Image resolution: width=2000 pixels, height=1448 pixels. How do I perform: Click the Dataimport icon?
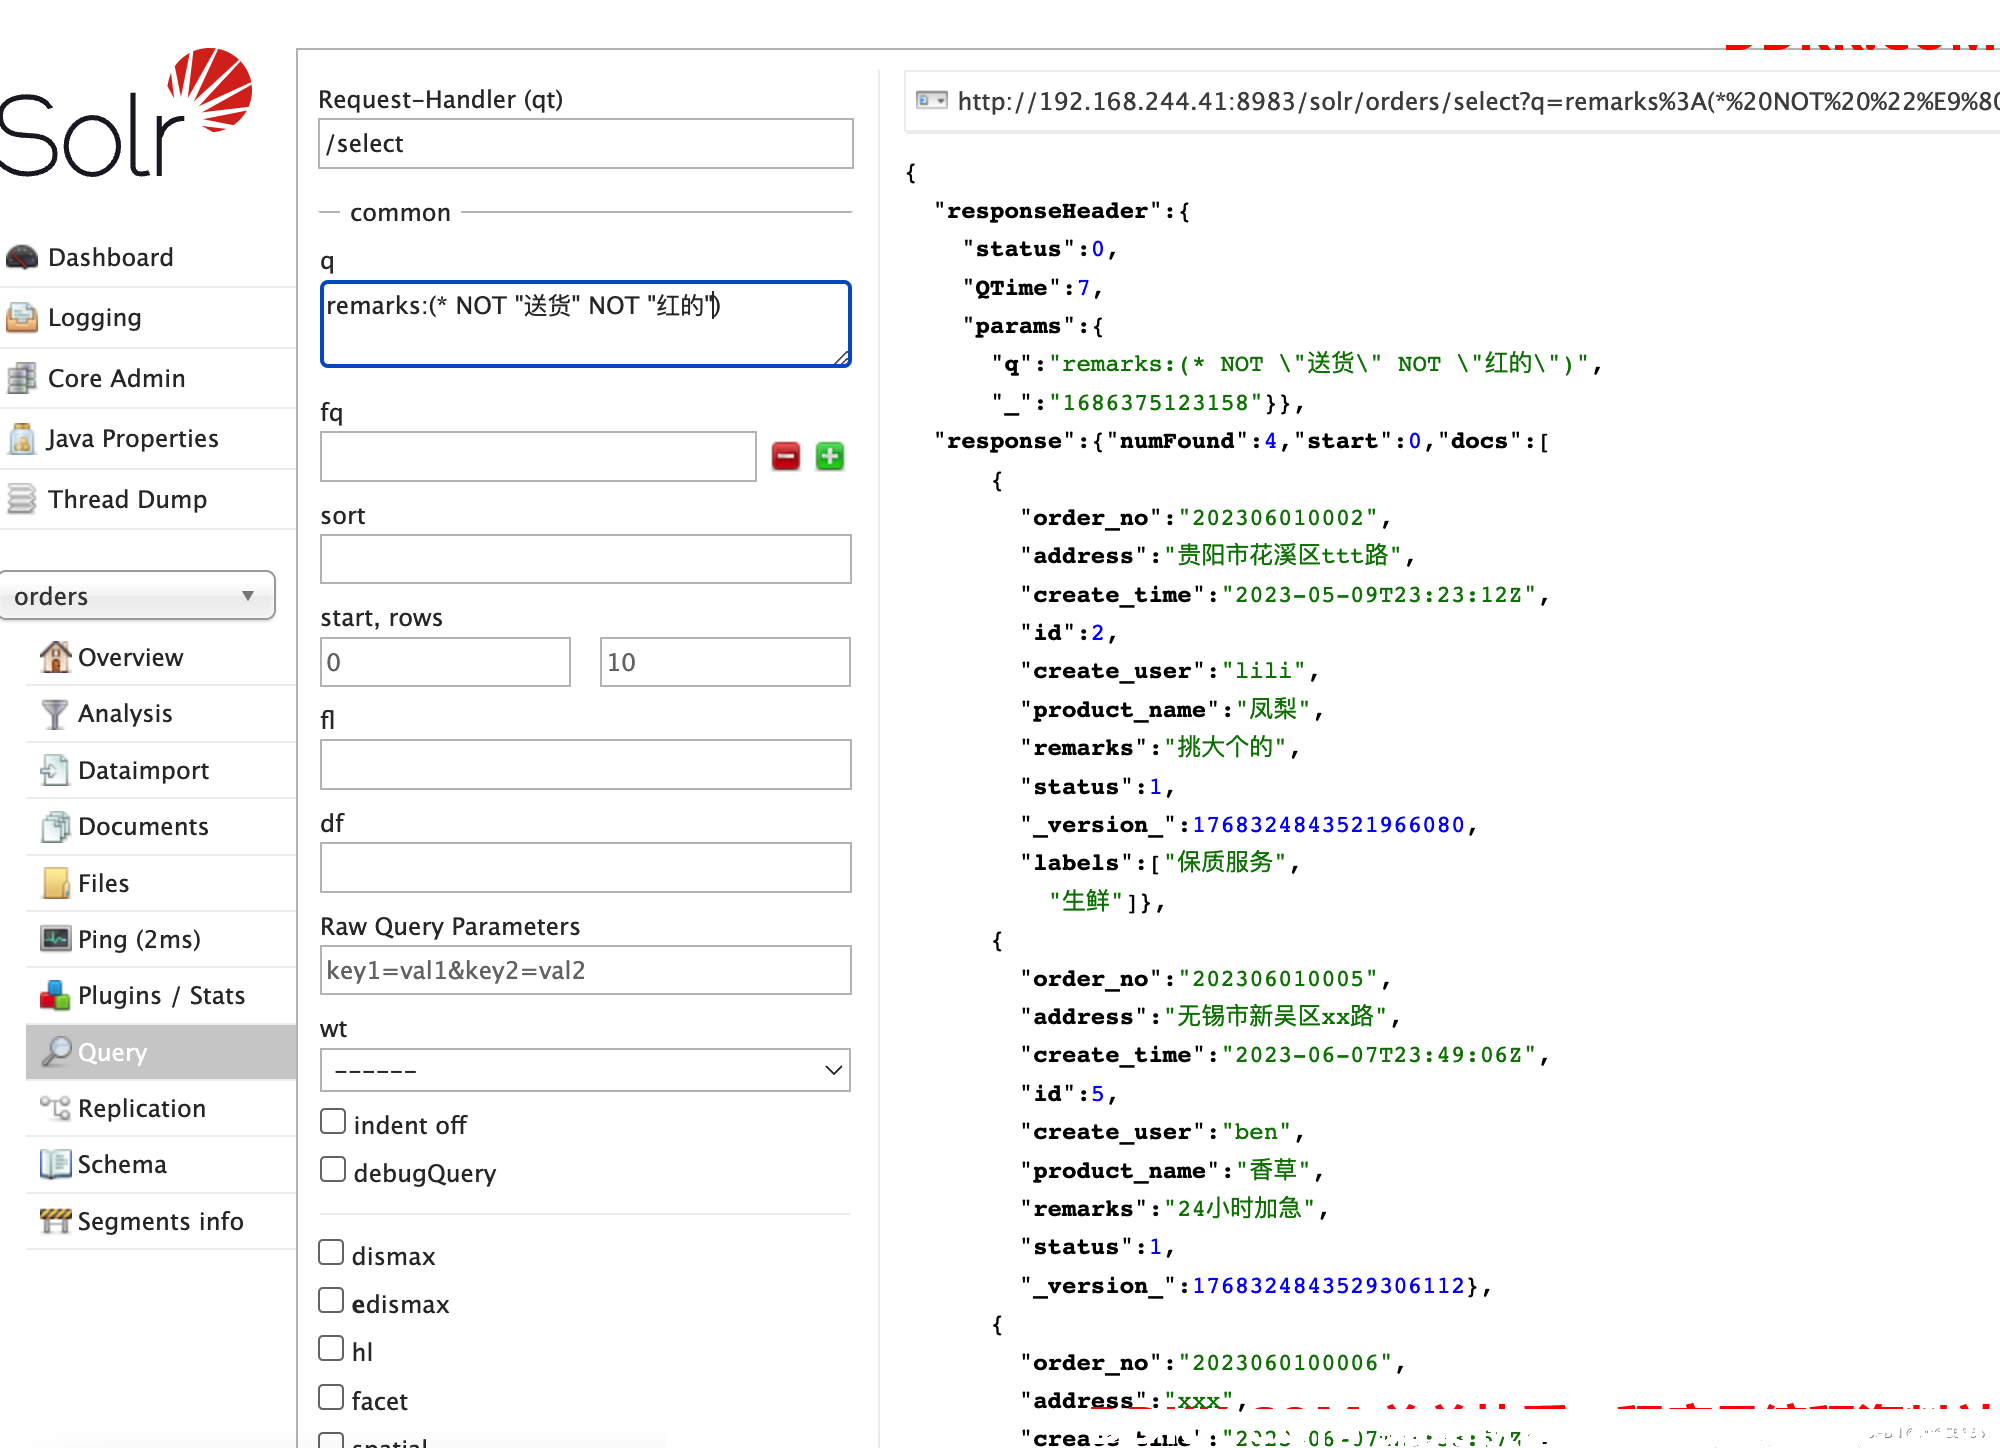(x=55, y=770)
